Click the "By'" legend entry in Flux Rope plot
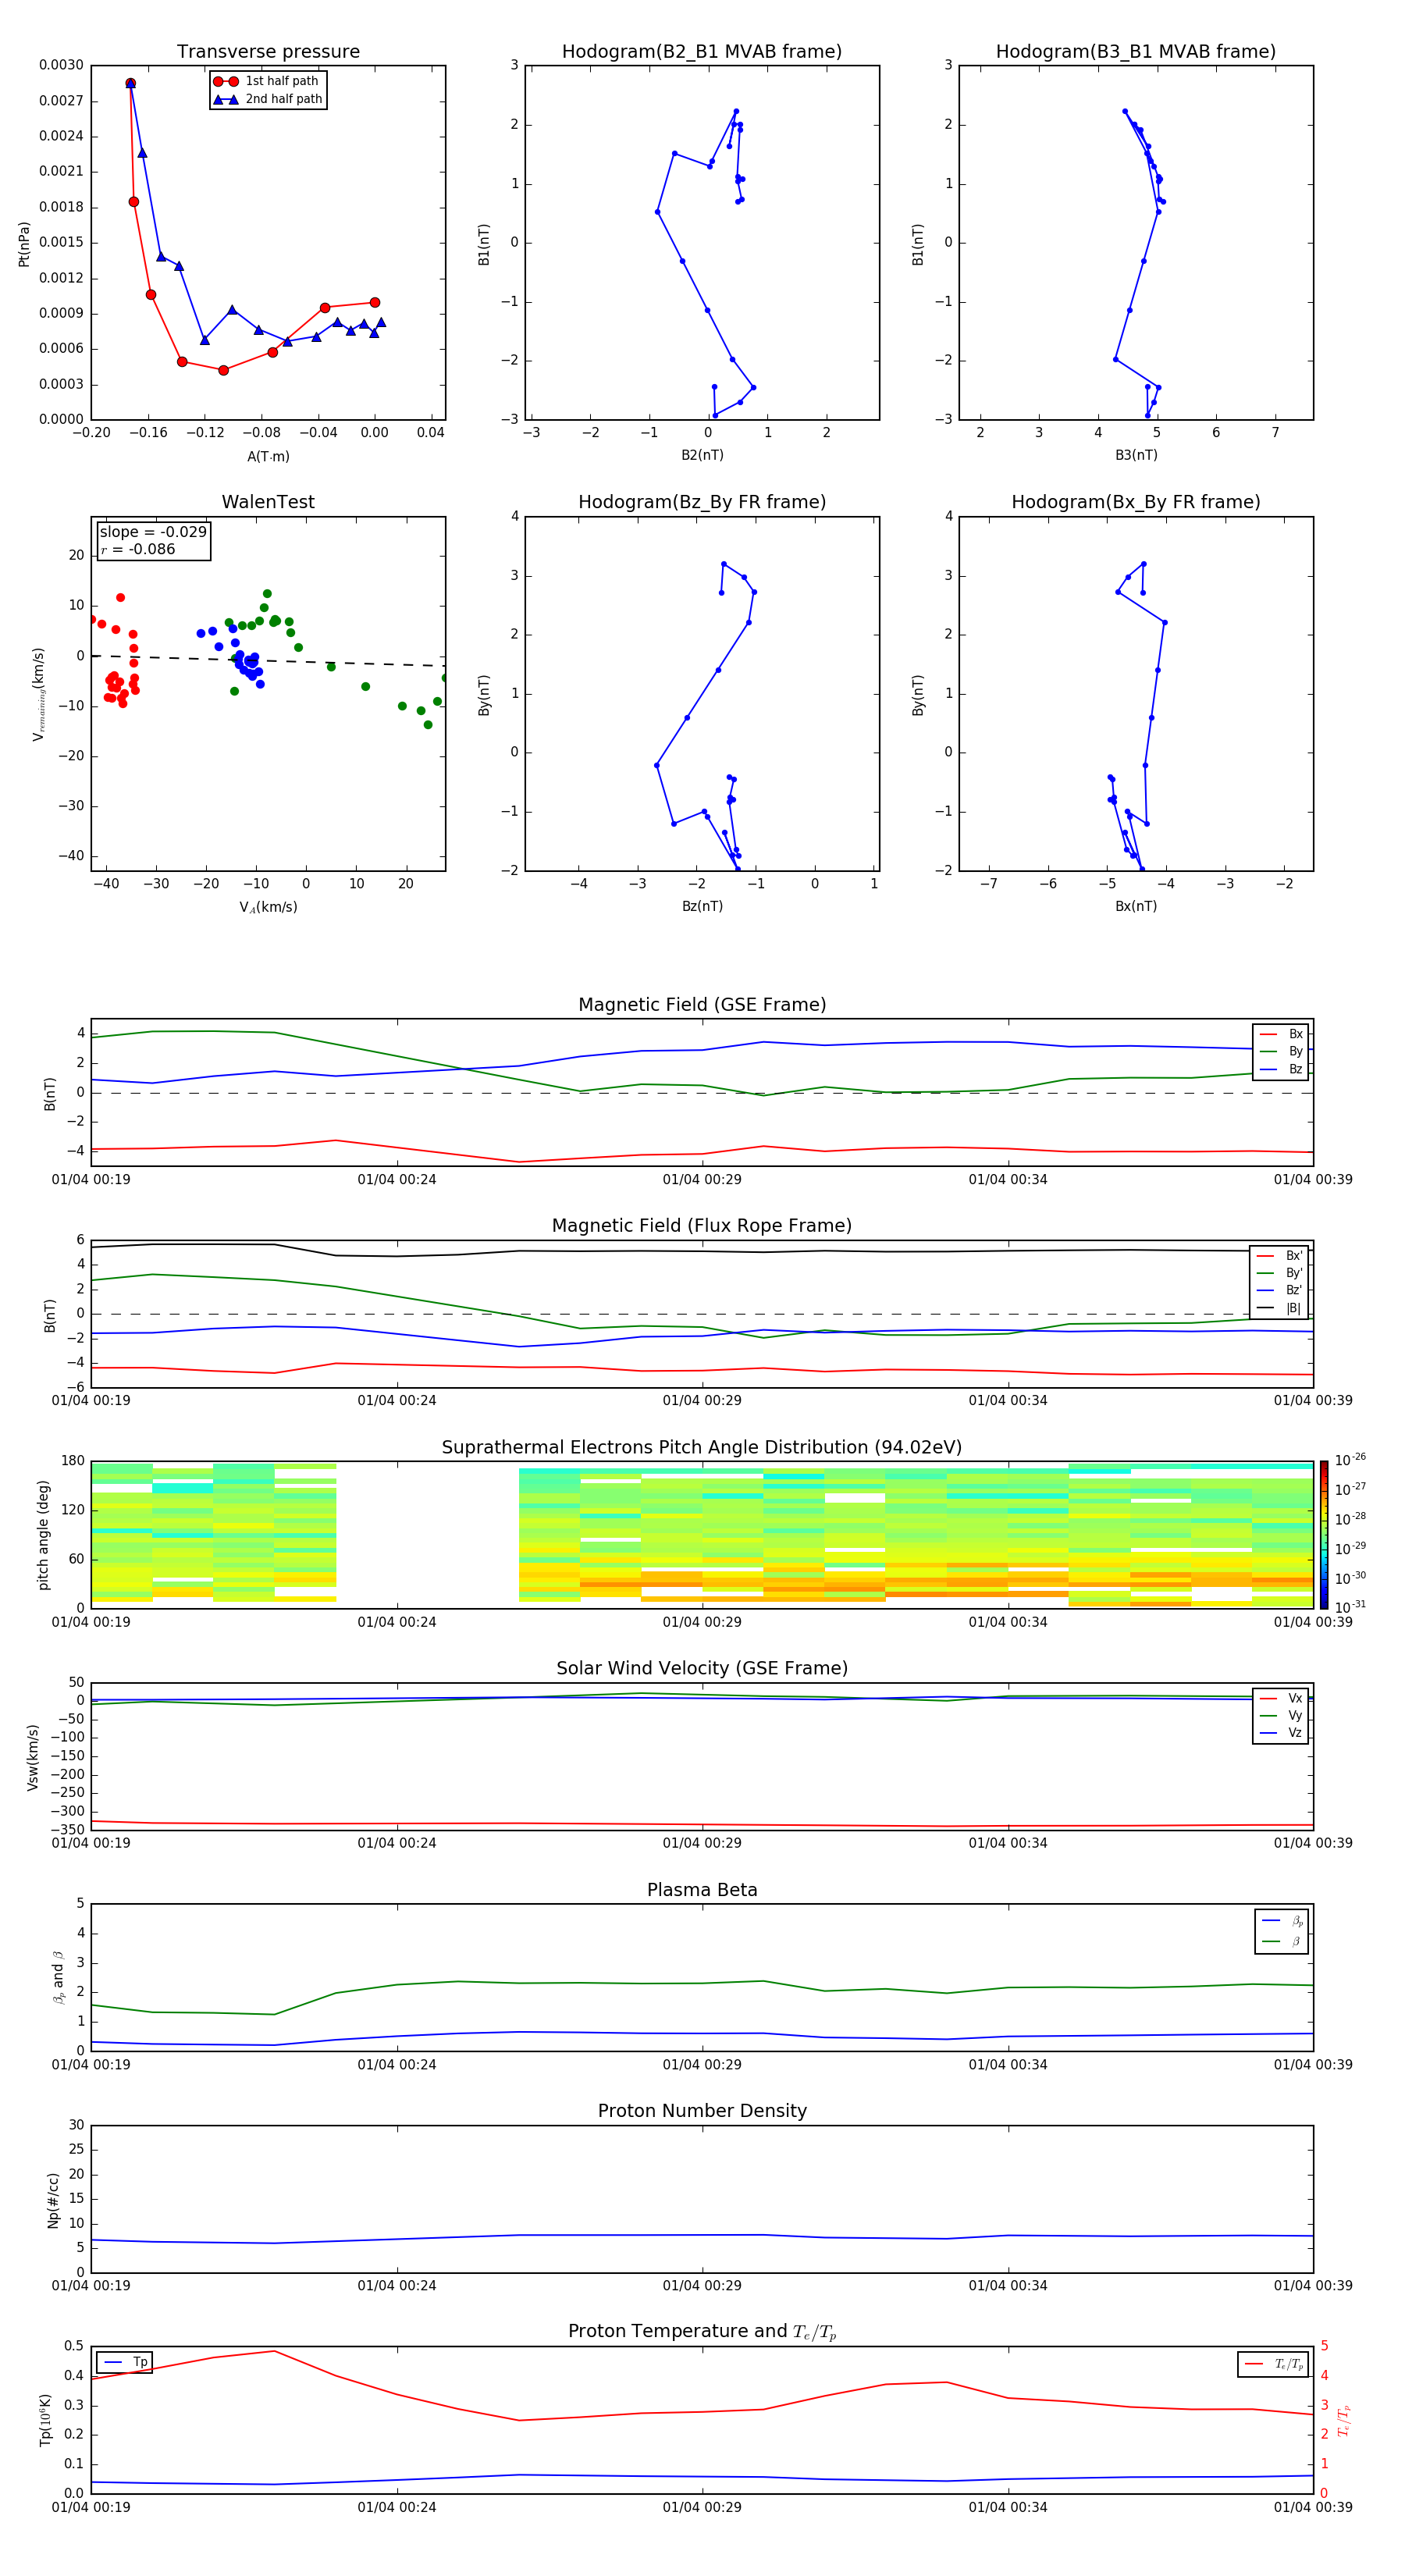Image resolution: width=1405 pixels, height=2576 pixels. 1280,1274
